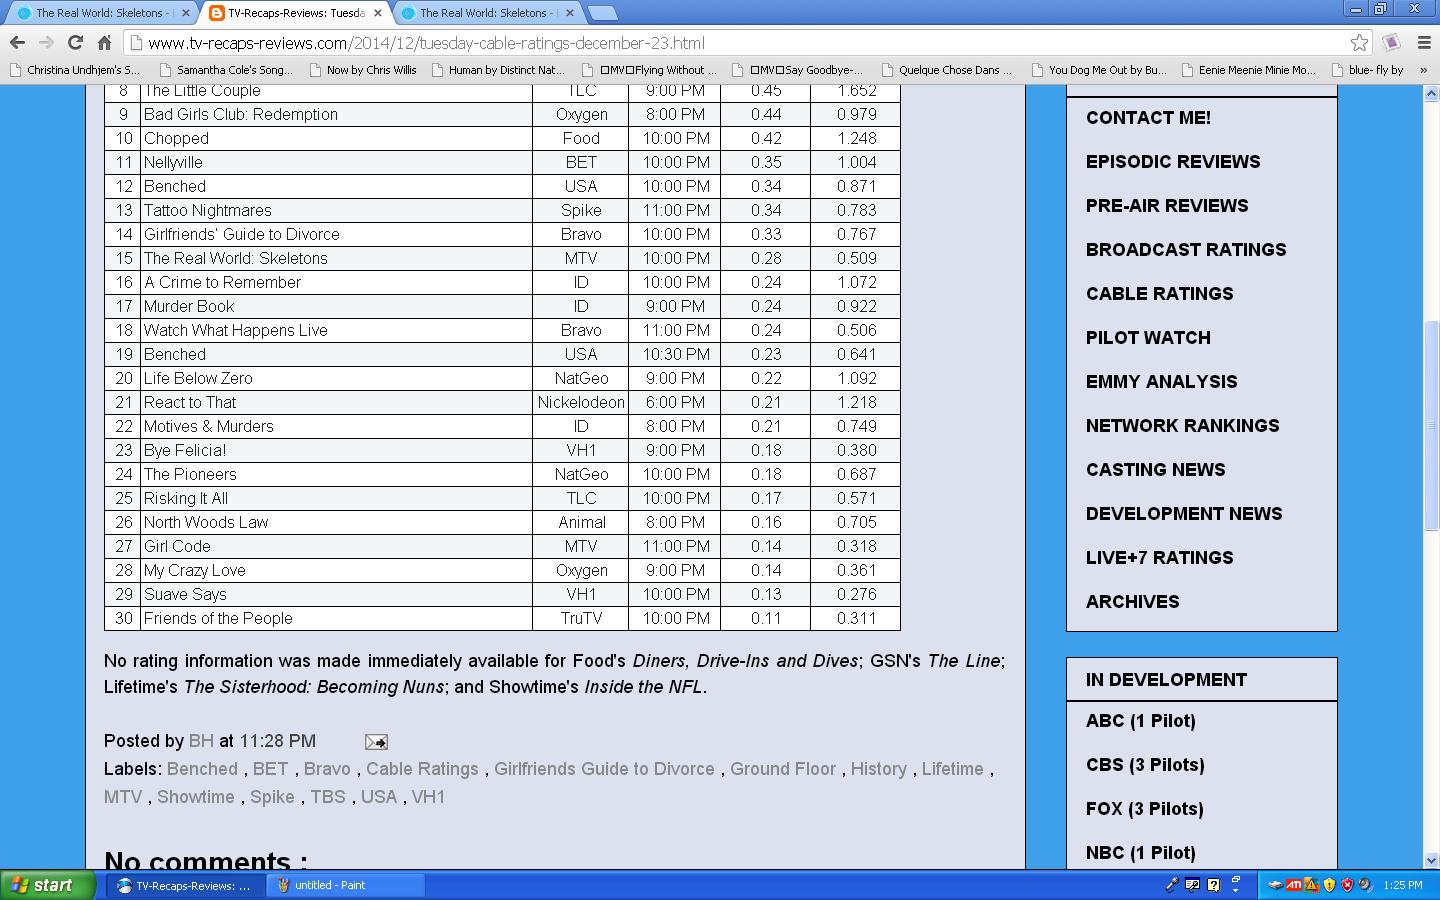Click the Cable Ratings label link
Viewport: 1440px width, 900px height.
[422, 769]
